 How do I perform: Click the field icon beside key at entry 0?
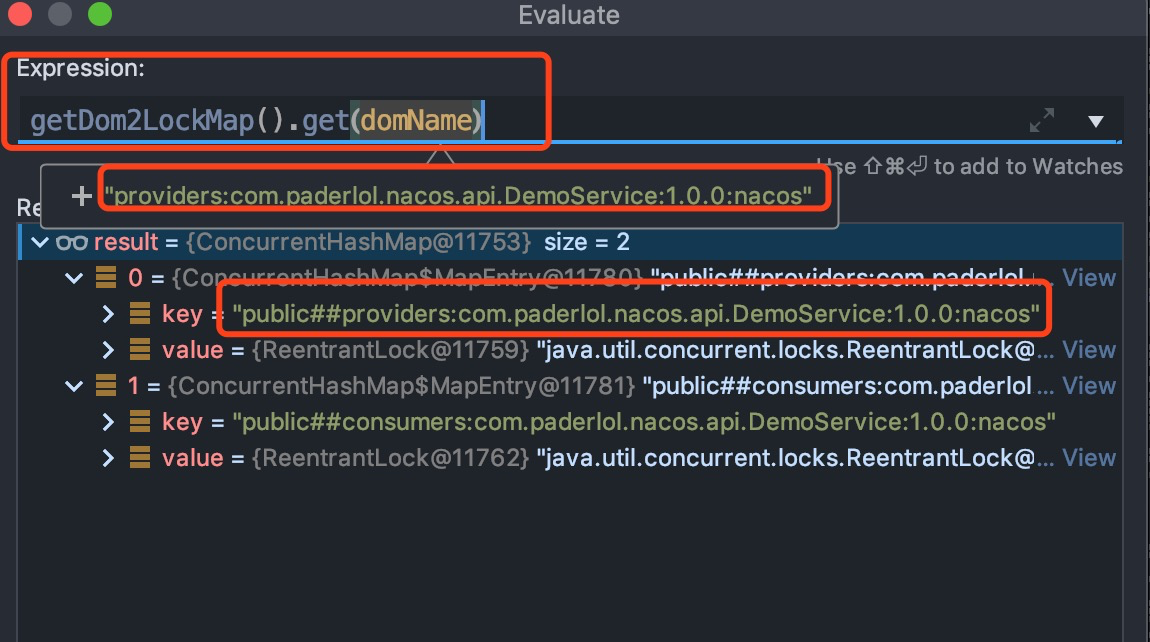pyautogui.click(x=139, y=313)
